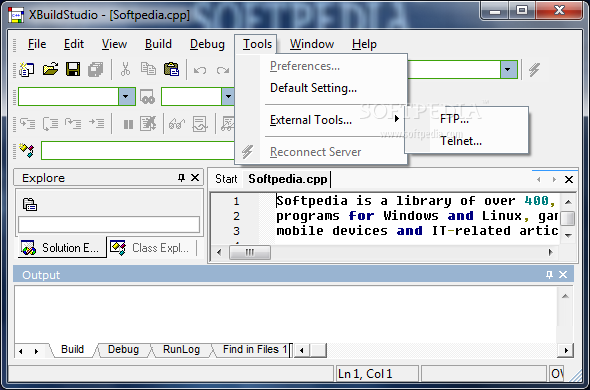Viewport: 590px width, 390px height.
Task: Click the binoculars find icon between the combo boxes
Action: [147, 97]
